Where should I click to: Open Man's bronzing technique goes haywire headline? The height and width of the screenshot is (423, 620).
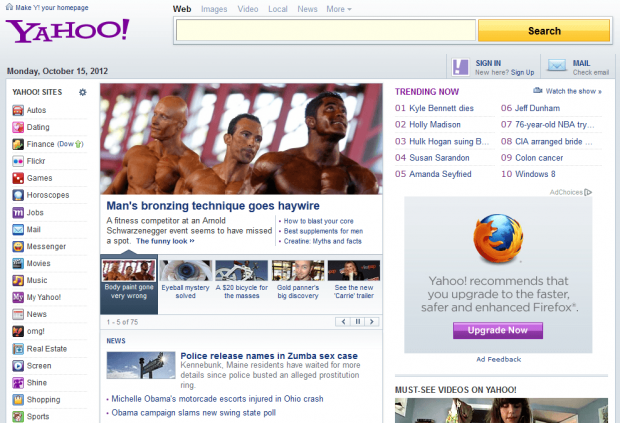pos(213,206)
